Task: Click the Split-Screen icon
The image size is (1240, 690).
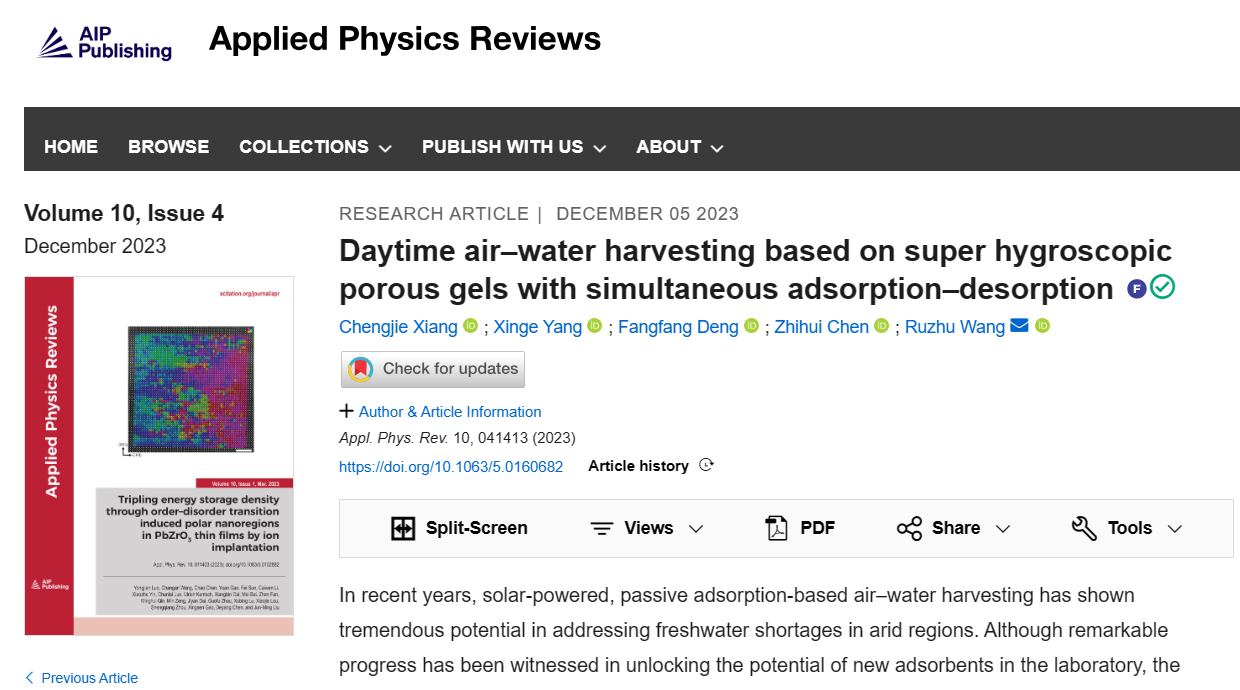Action: pos(403,528)
